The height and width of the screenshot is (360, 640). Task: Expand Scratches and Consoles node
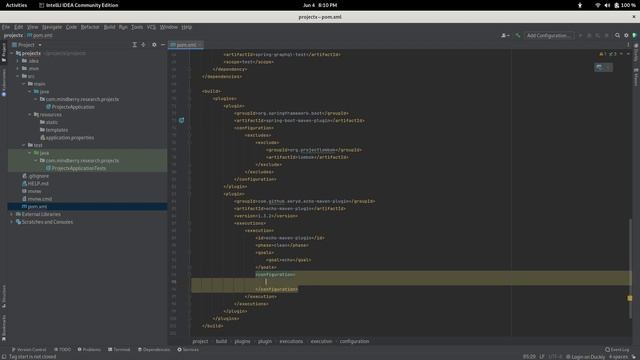[x=12, y=222]
